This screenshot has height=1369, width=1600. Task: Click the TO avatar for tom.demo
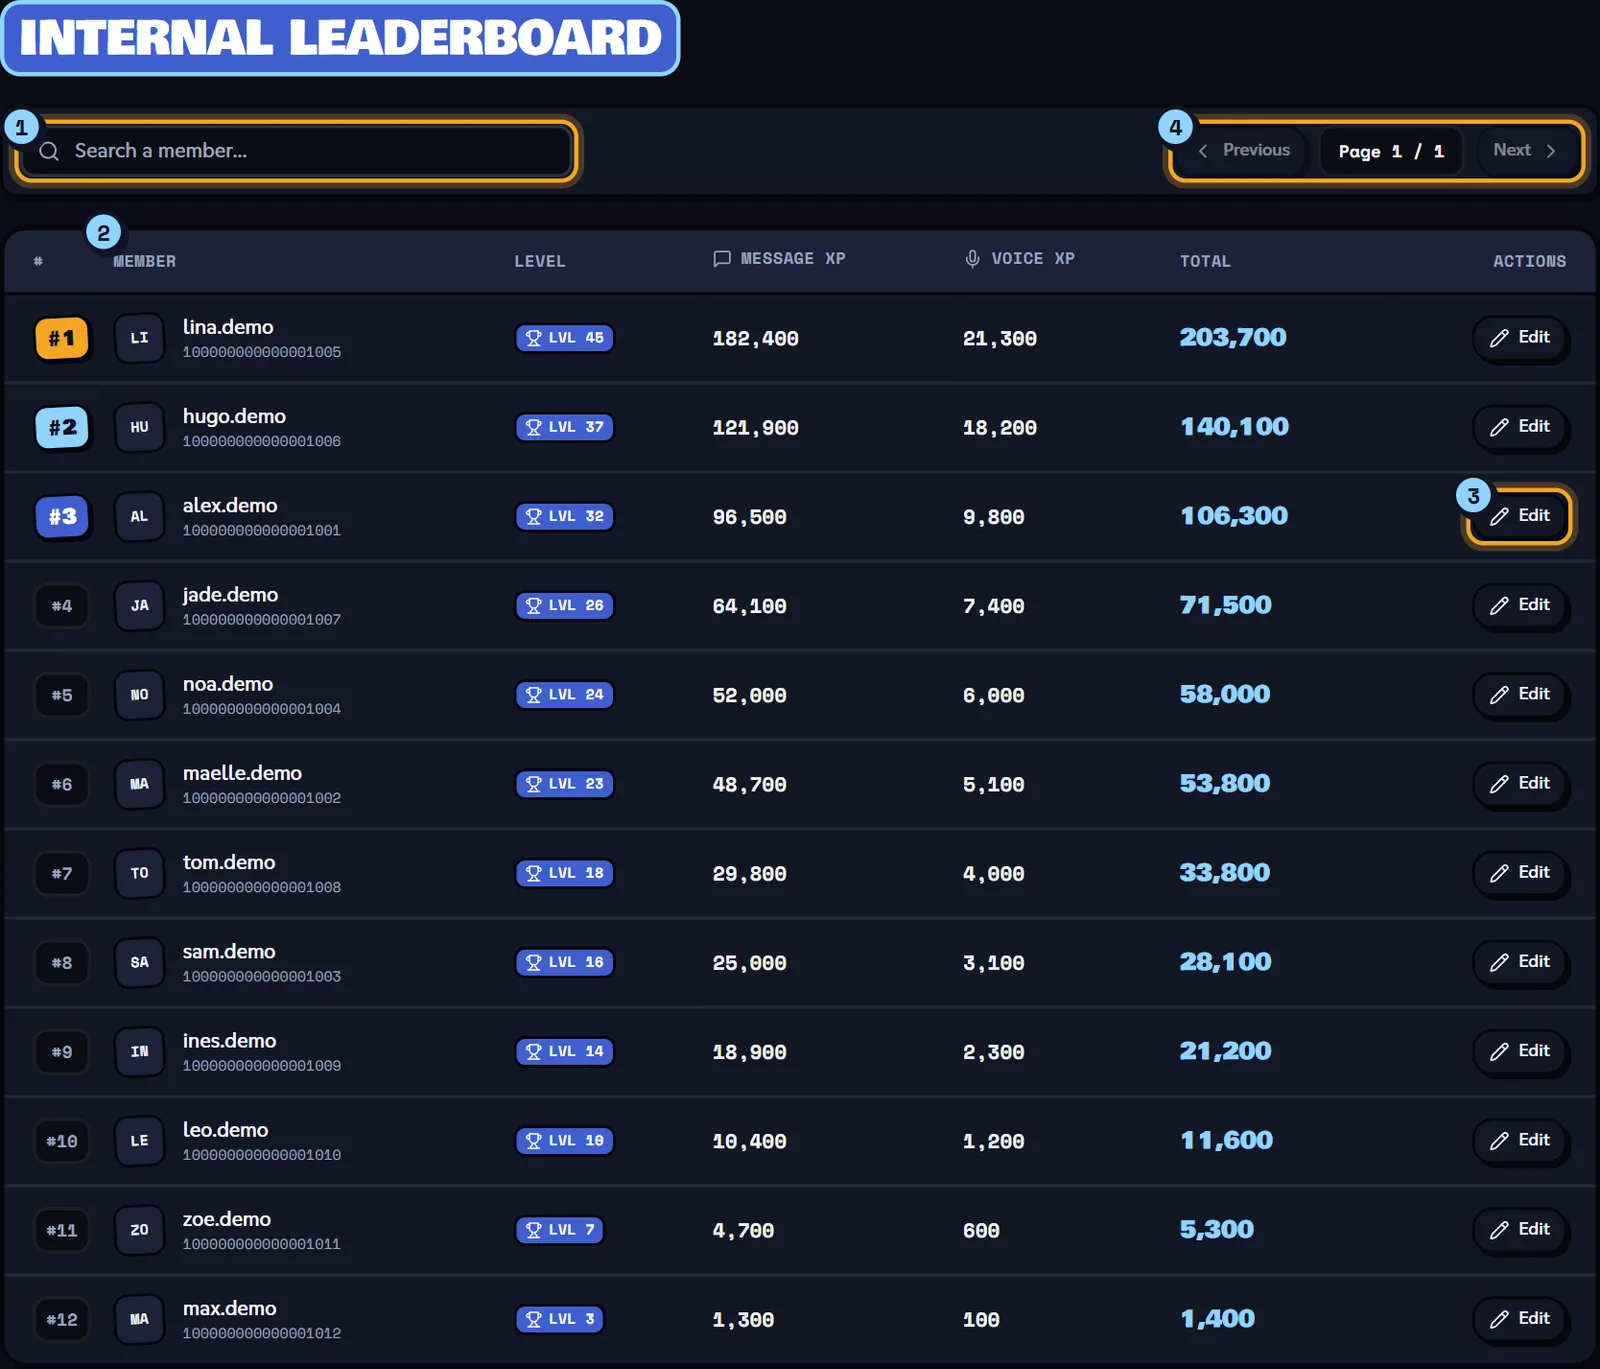coord(139,873)
